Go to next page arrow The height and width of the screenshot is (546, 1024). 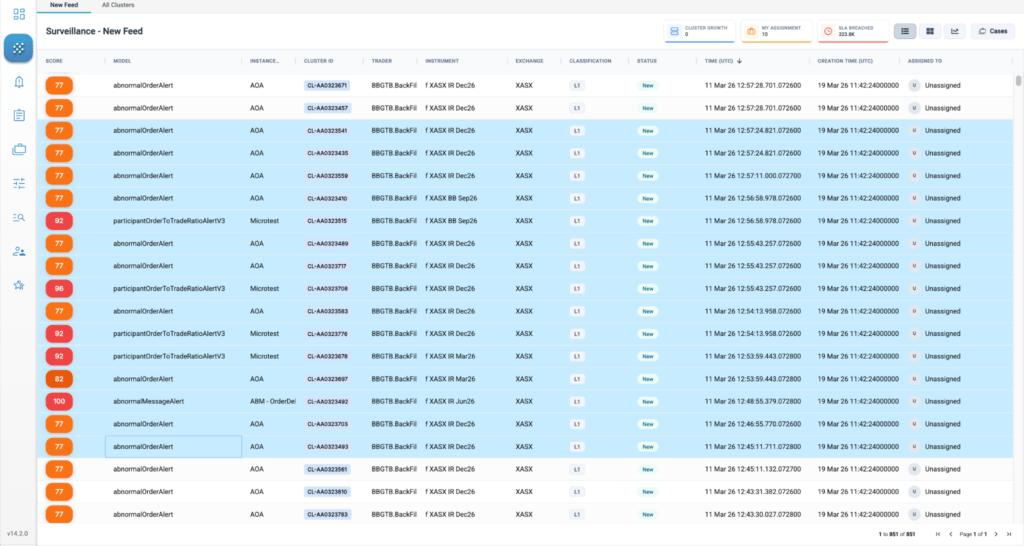[996, 534]
